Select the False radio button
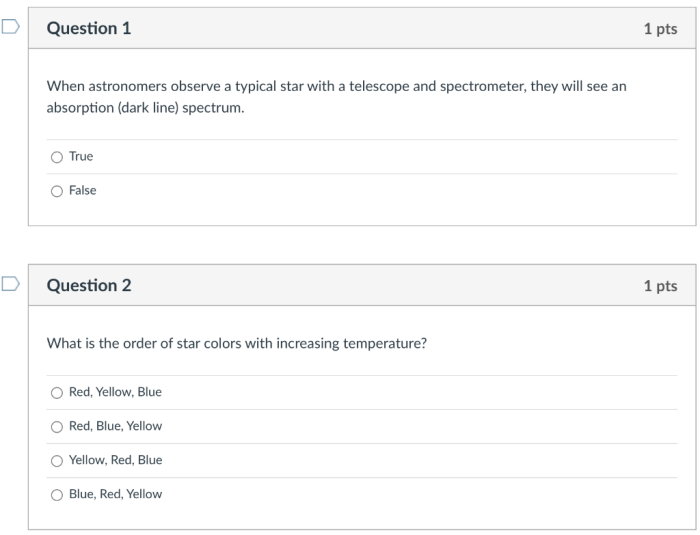 pos(57,191)
